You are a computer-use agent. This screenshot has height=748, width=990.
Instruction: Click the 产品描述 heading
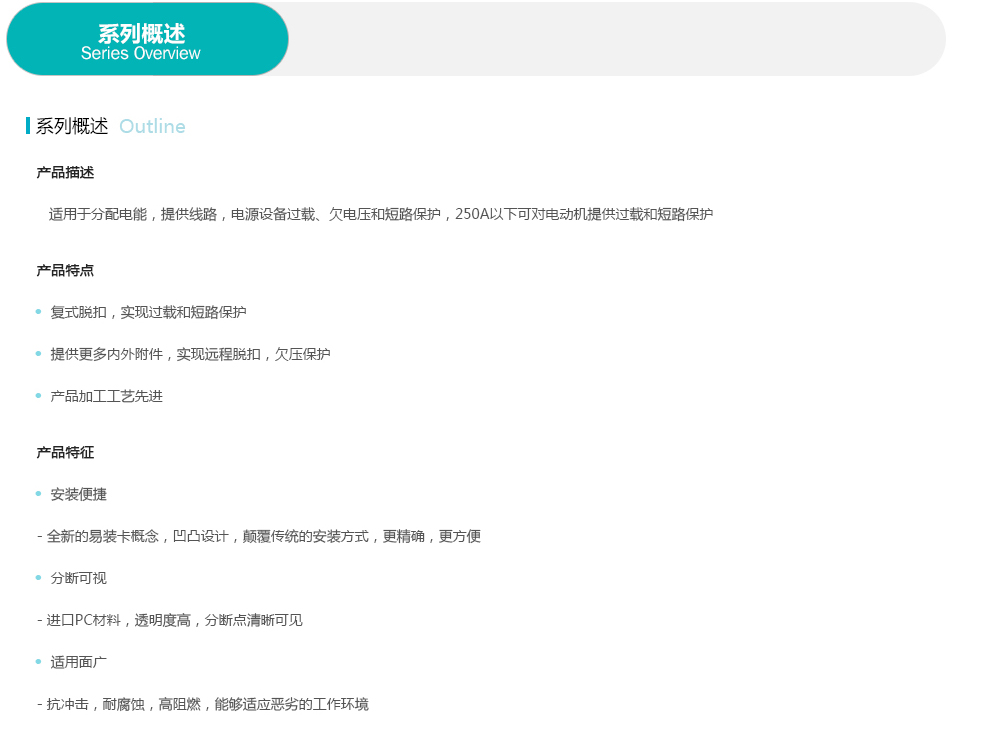pyautogui.click(x=65, y=172)
